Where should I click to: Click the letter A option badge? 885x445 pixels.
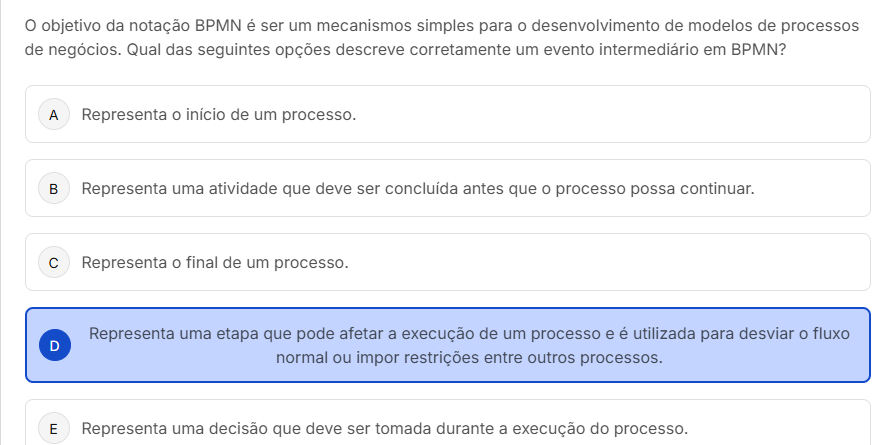[x=54, y=115]
